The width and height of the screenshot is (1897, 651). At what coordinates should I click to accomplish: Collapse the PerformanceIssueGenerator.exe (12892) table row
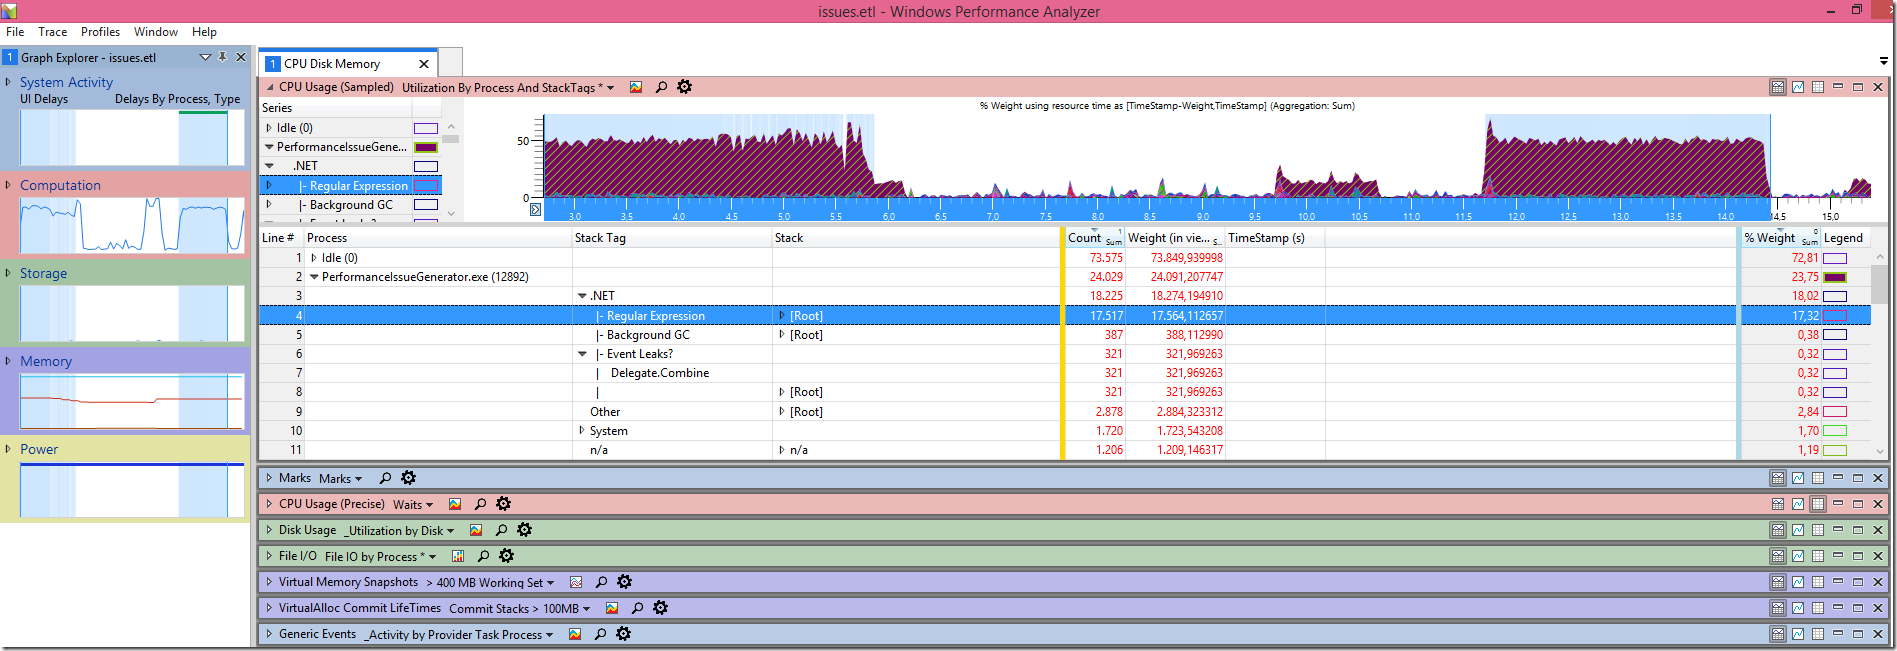coord(314,277)
